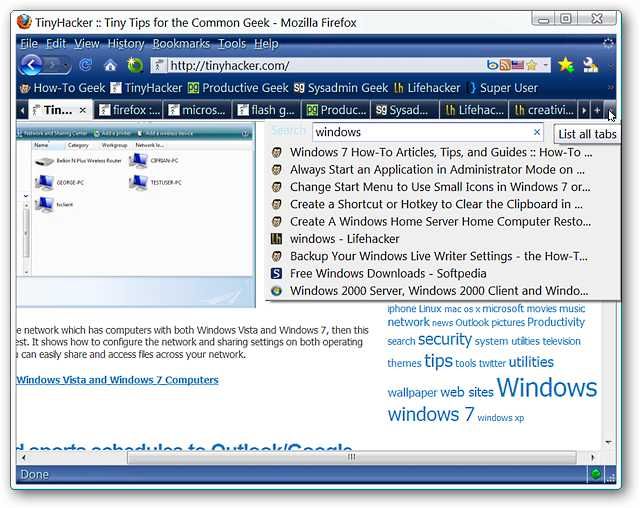Image resolution: width=640 pixels, height=508 pixels.
Task: Open the TinyHacker bookmark
Action: click(147, 88)
